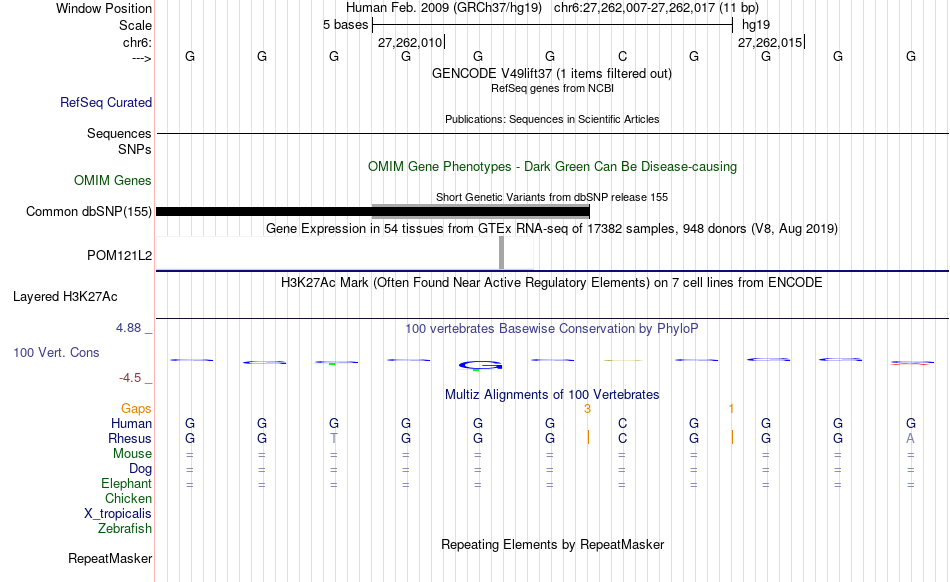
Task: Click the C base in Rhesus row
Action: click(x=622, y=438)
